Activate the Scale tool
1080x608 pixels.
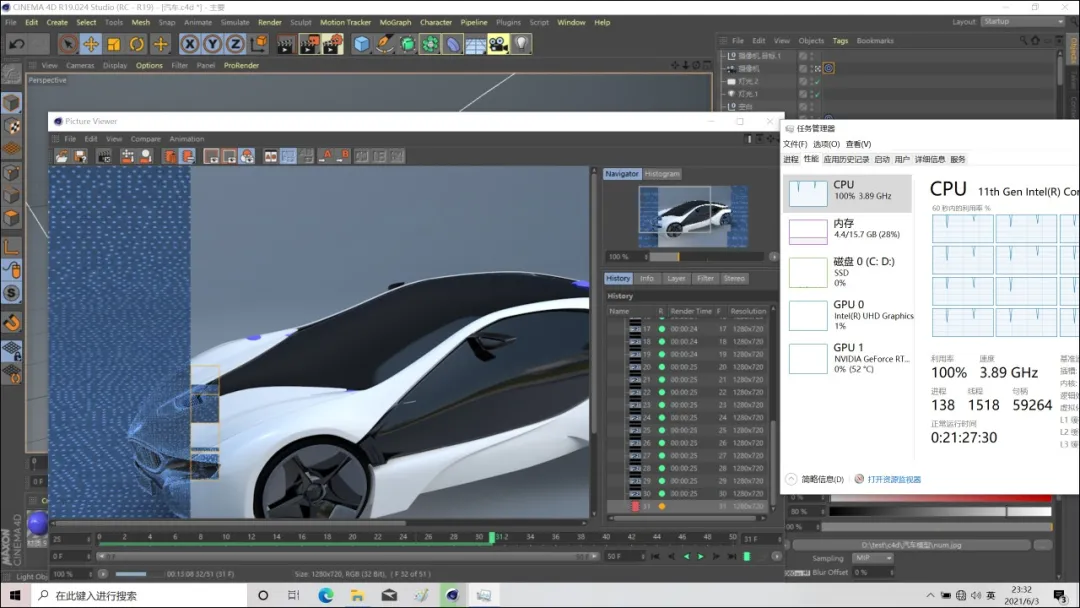click(x=114, y=44)
